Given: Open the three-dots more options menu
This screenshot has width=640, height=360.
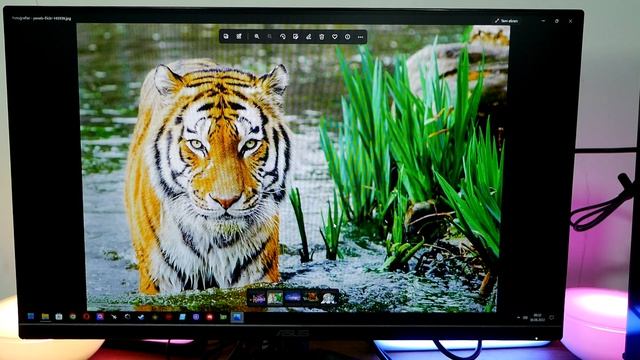Looking at the screenshot, I should pyautogui.click(x=360, y=37).
